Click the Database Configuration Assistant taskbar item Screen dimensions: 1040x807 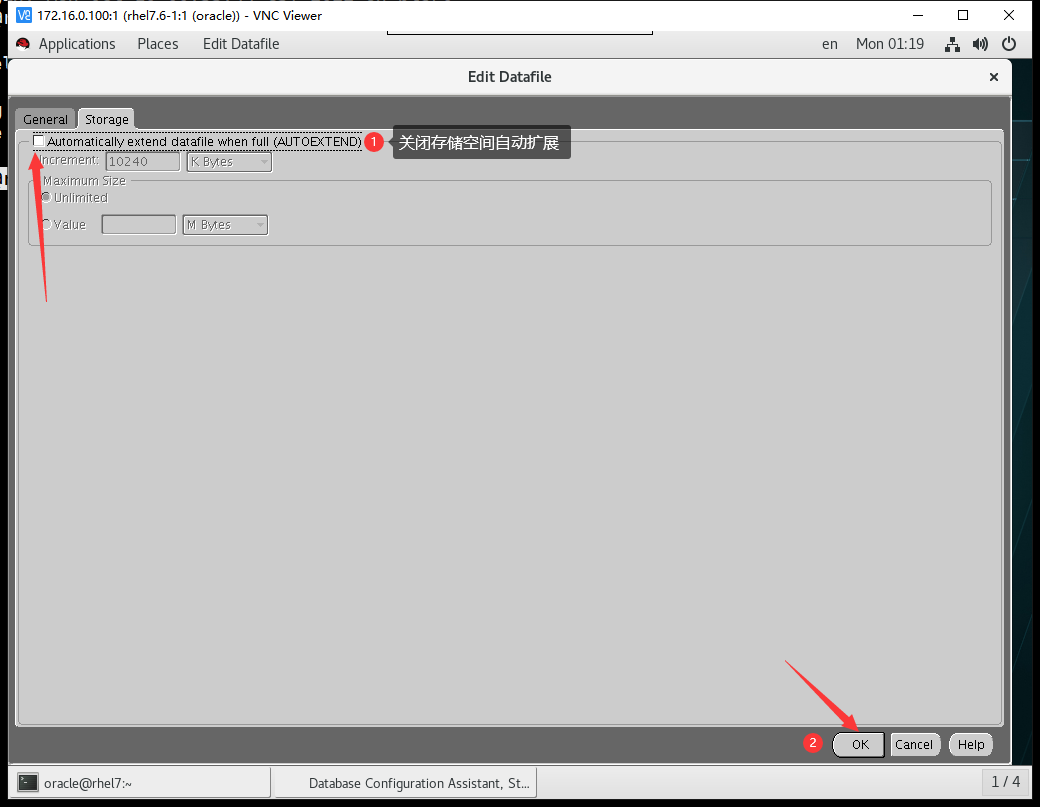click(x=407, y=783)
